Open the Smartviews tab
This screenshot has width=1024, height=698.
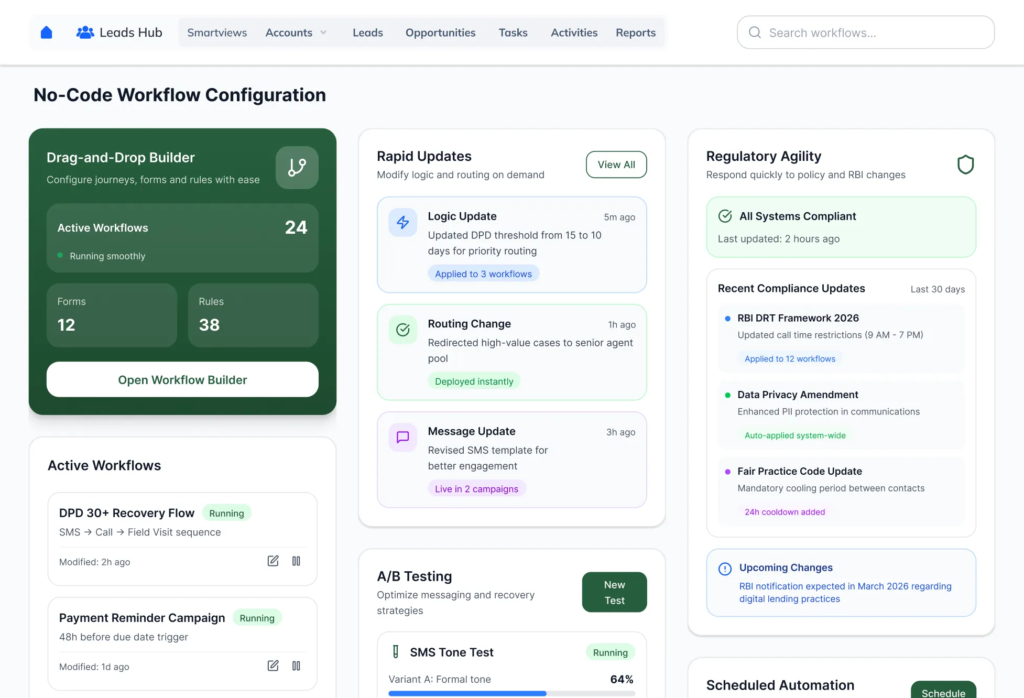tap(217, 33)
